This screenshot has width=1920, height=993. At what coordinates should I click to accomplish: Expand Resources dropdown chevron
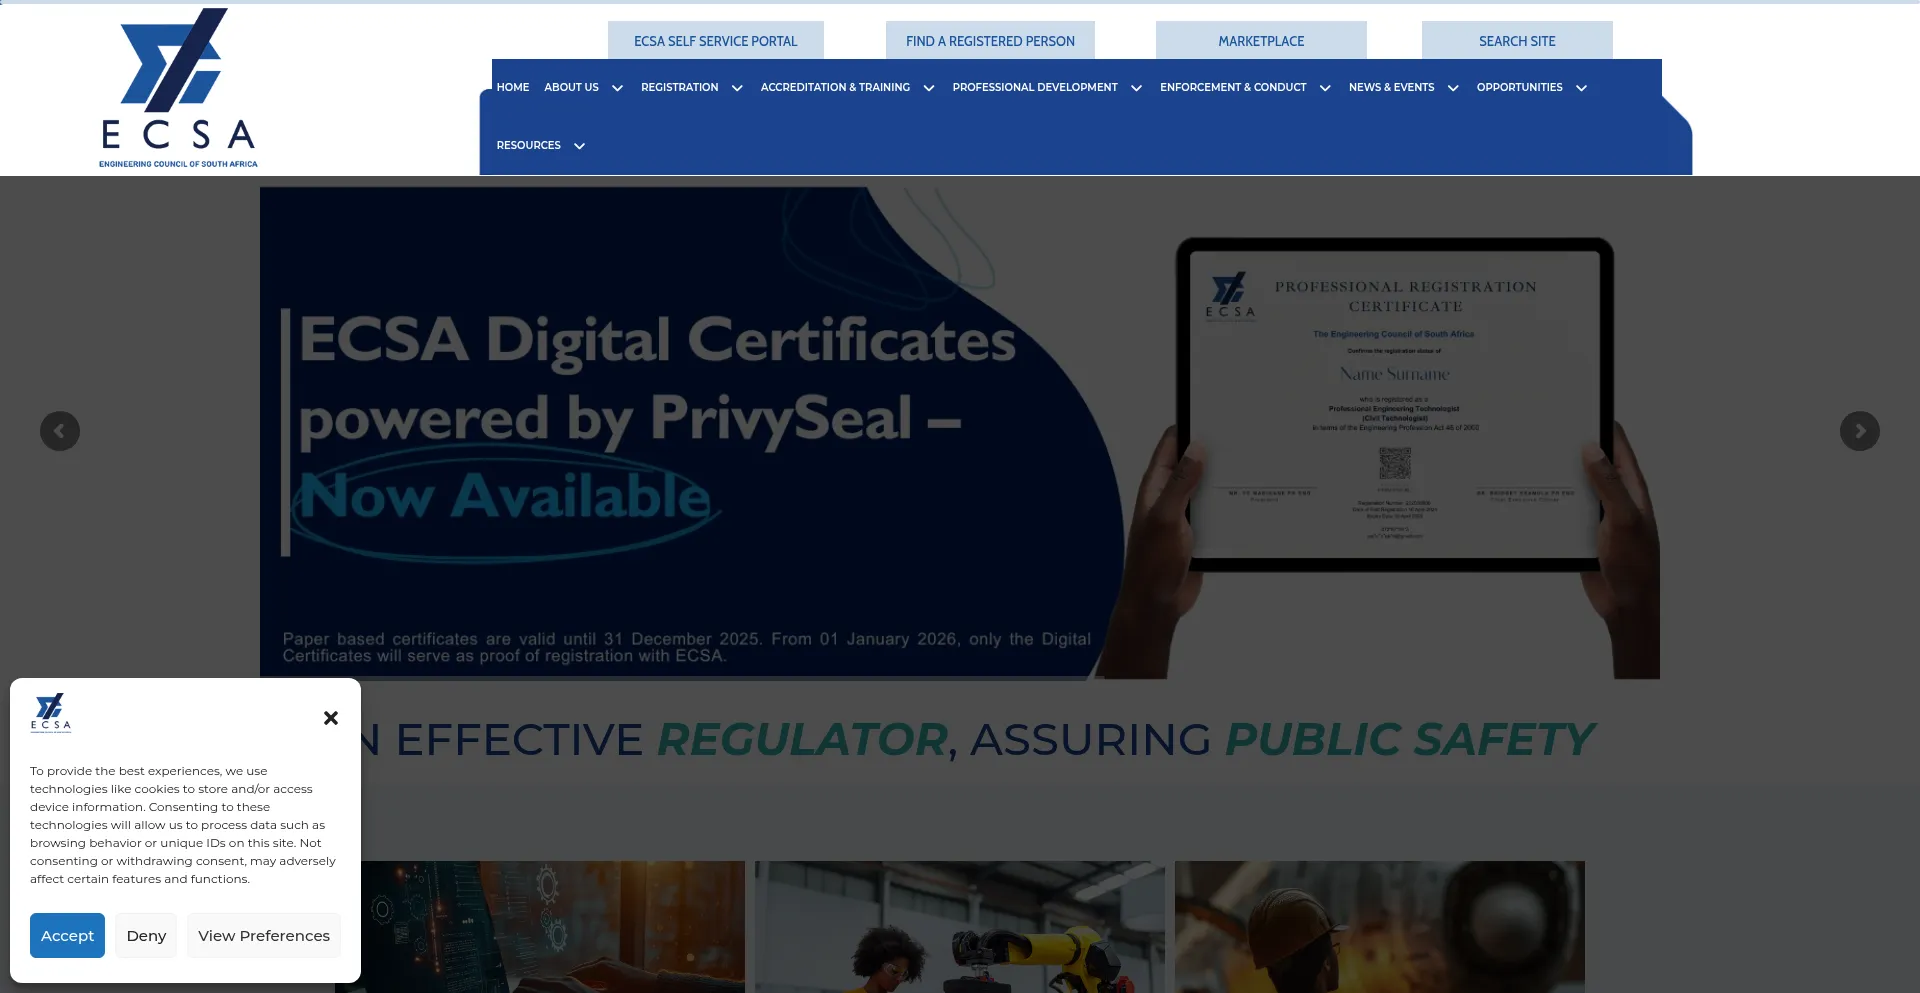pos(579,146)
